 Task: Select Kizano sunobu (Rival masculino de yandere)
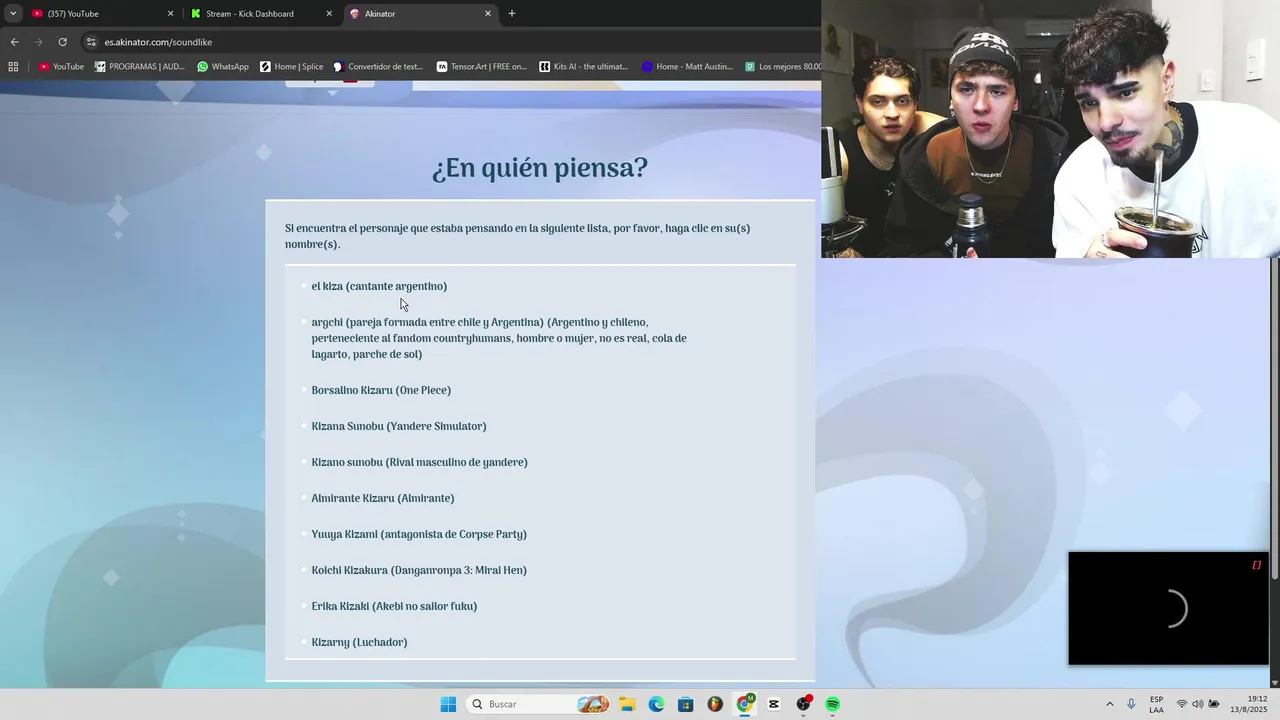419,462
